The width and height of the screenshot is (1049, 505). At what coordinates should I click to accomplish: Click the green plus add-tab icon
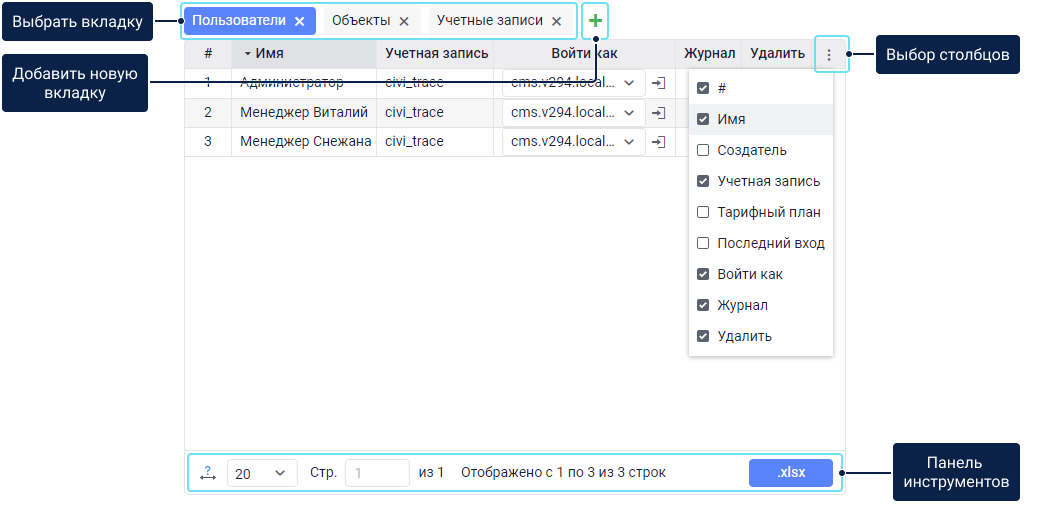click(595, 20)
